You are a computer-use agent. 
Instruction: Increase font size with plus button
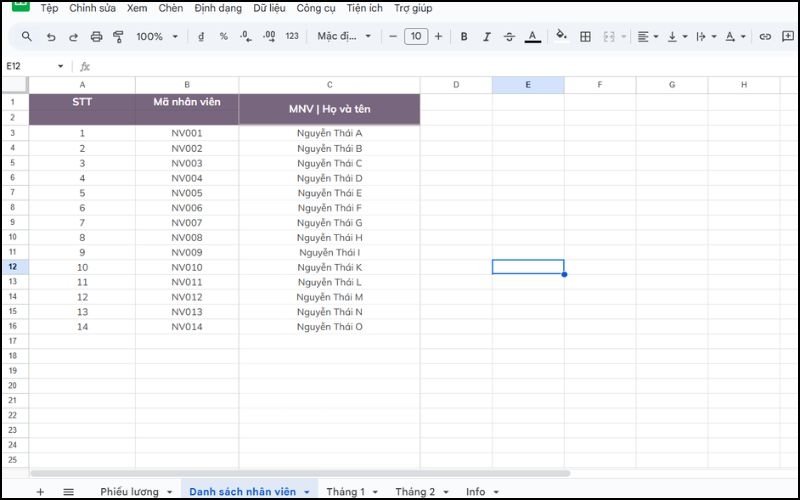[438, 37]
